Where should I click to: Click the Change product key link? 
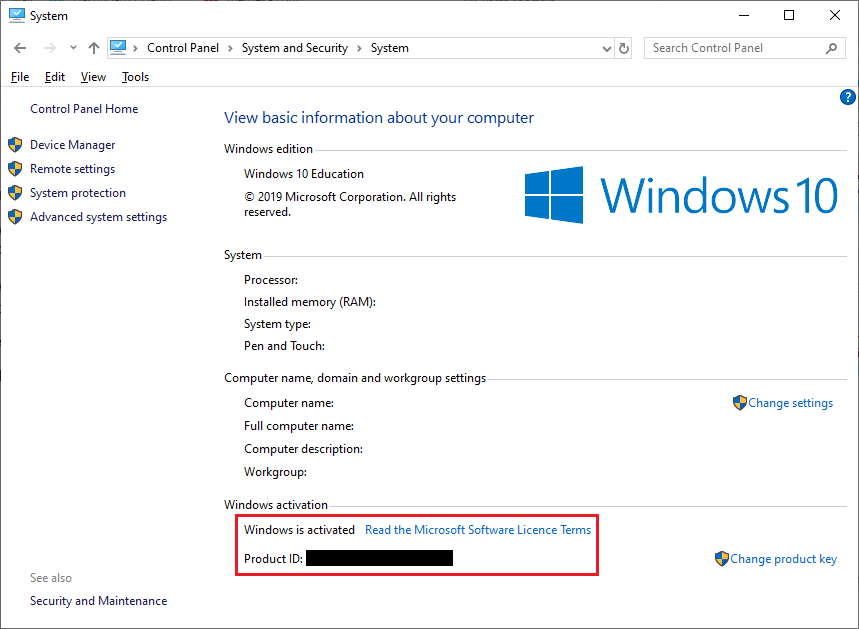tap(784, 559)
